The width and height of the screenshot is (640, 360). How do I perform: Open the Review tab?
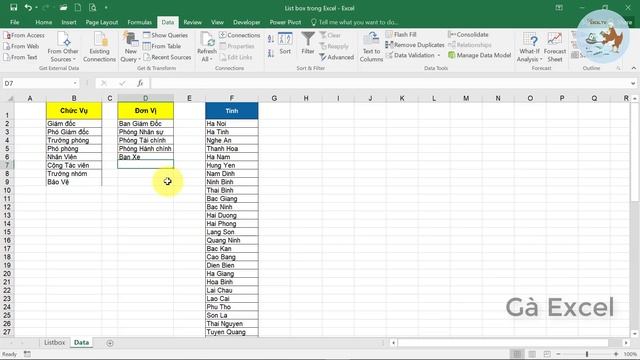(x=192, y=22)
